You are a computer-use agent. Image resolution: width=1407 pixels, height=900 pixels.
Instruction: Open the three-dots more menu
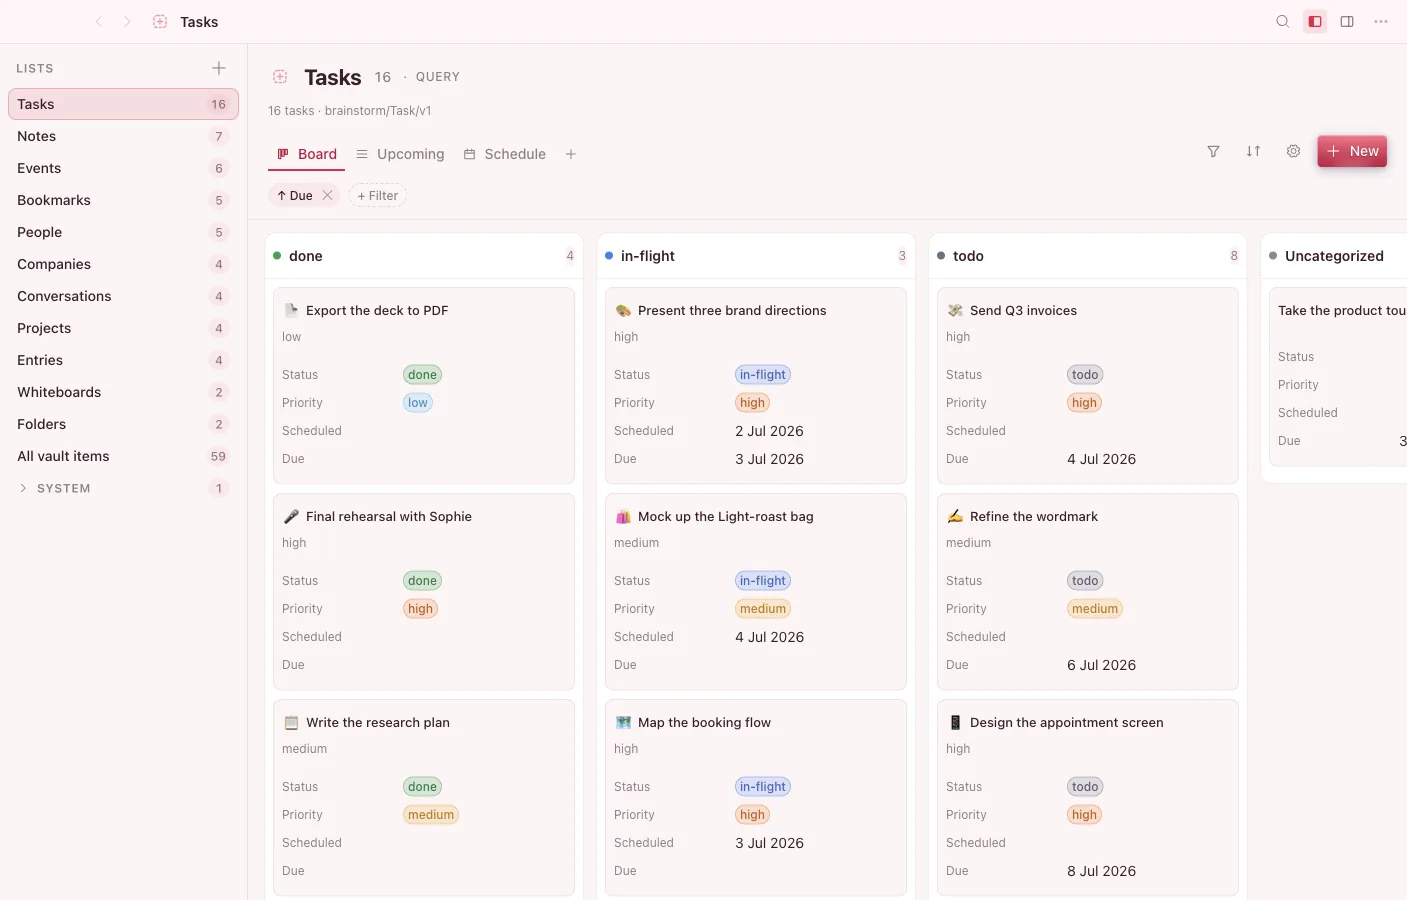point(1381,22)
